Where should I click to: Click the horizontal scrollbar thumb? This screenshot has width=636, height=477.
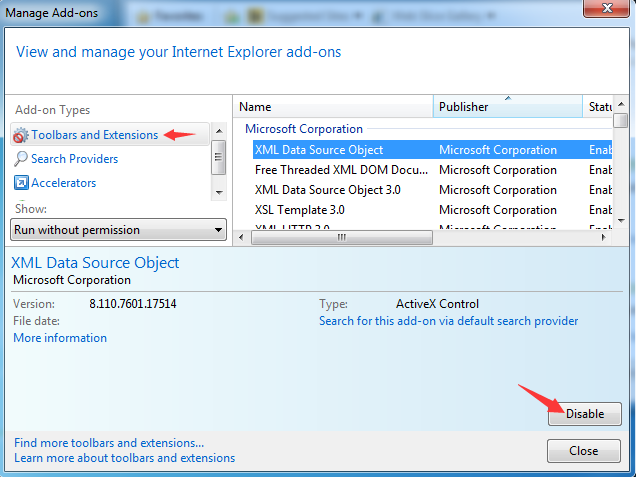(x=342, y=237)
